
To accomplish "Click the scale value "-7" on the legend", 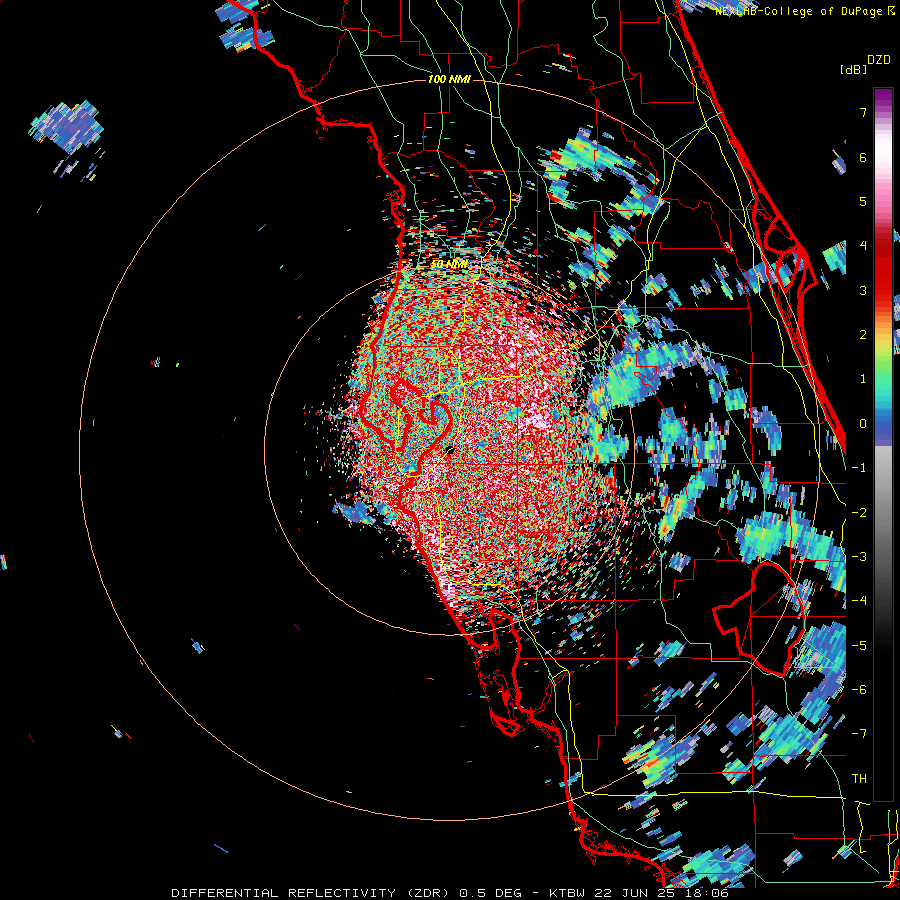I will tap(859, 734).
